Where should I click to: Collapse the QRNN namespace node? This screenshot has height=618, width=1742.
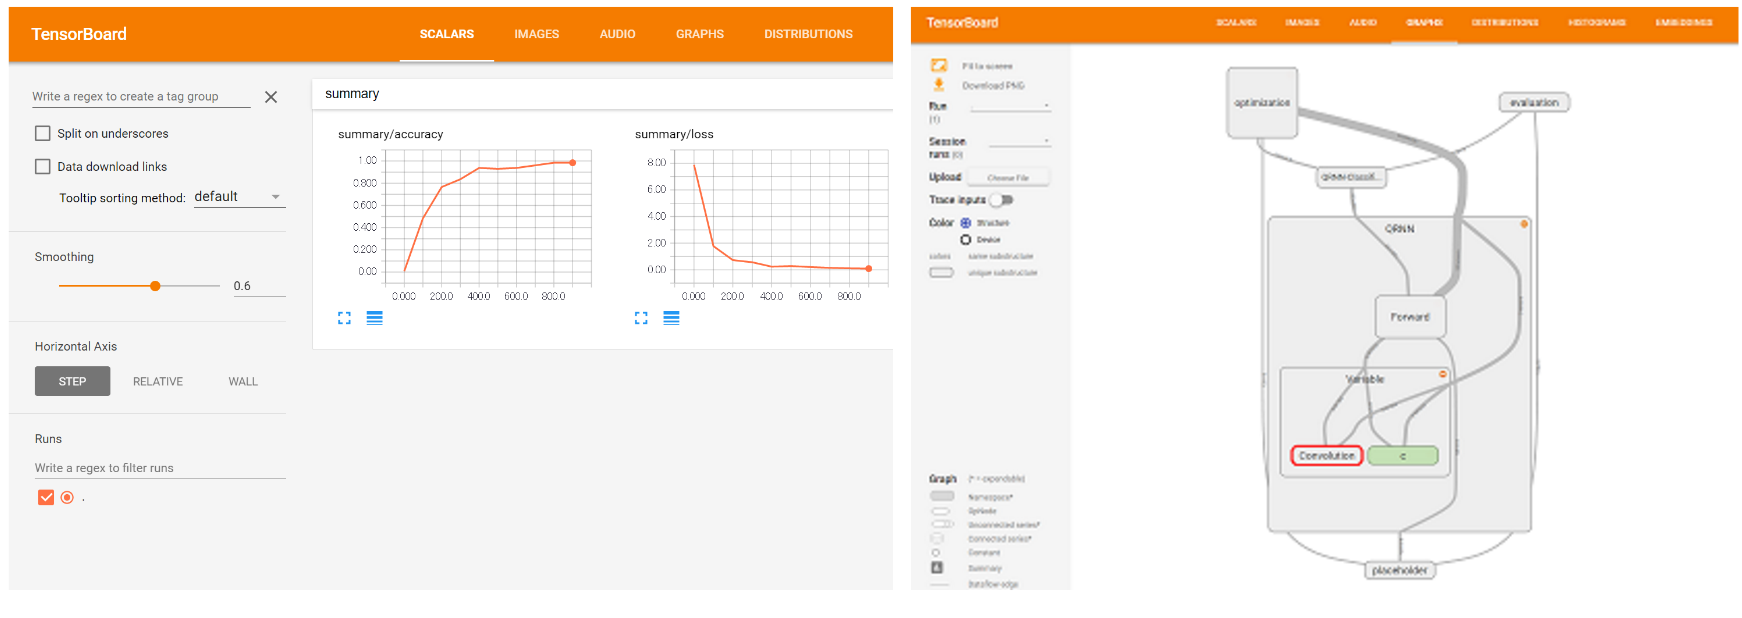point(1524,224)
